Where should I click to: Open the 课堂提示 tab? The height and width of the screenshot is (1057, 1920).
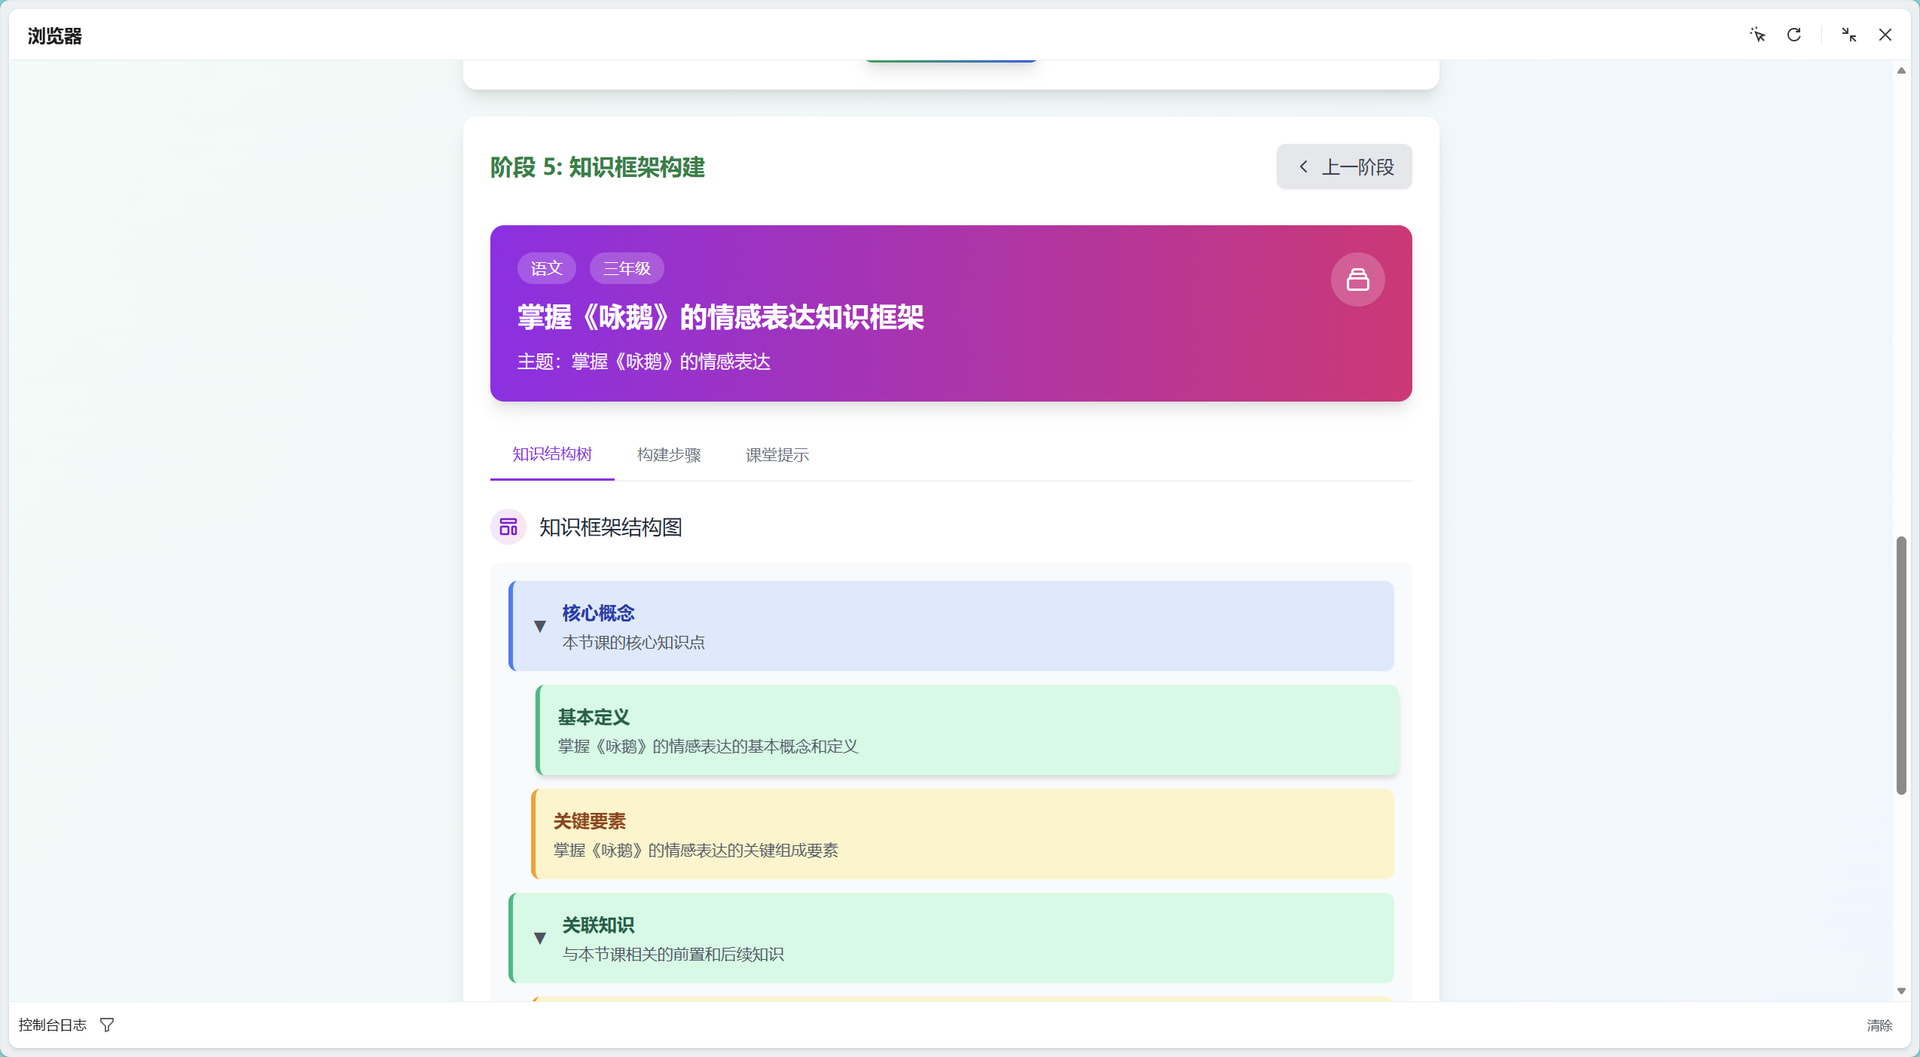[x=777, y=455]
